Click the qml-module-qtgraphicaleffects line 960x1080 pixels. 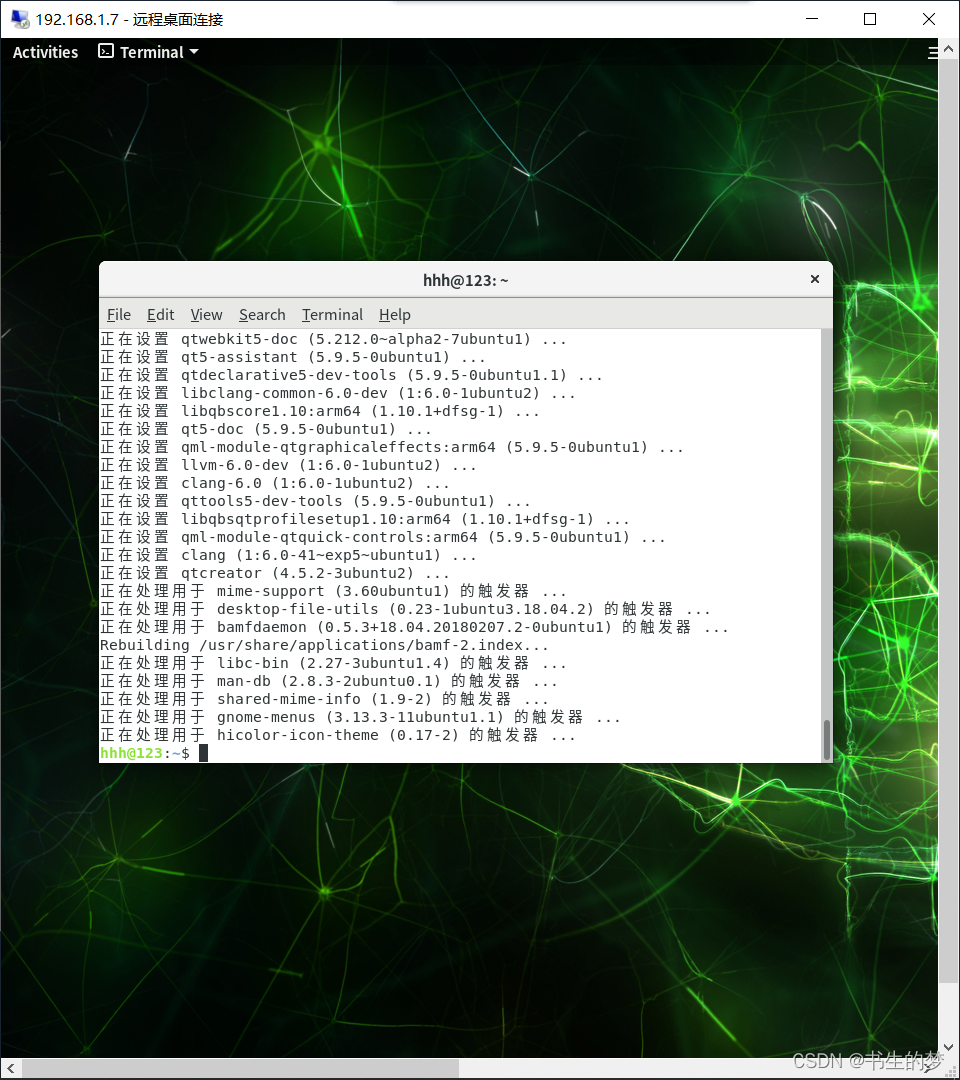click(392, 448)
